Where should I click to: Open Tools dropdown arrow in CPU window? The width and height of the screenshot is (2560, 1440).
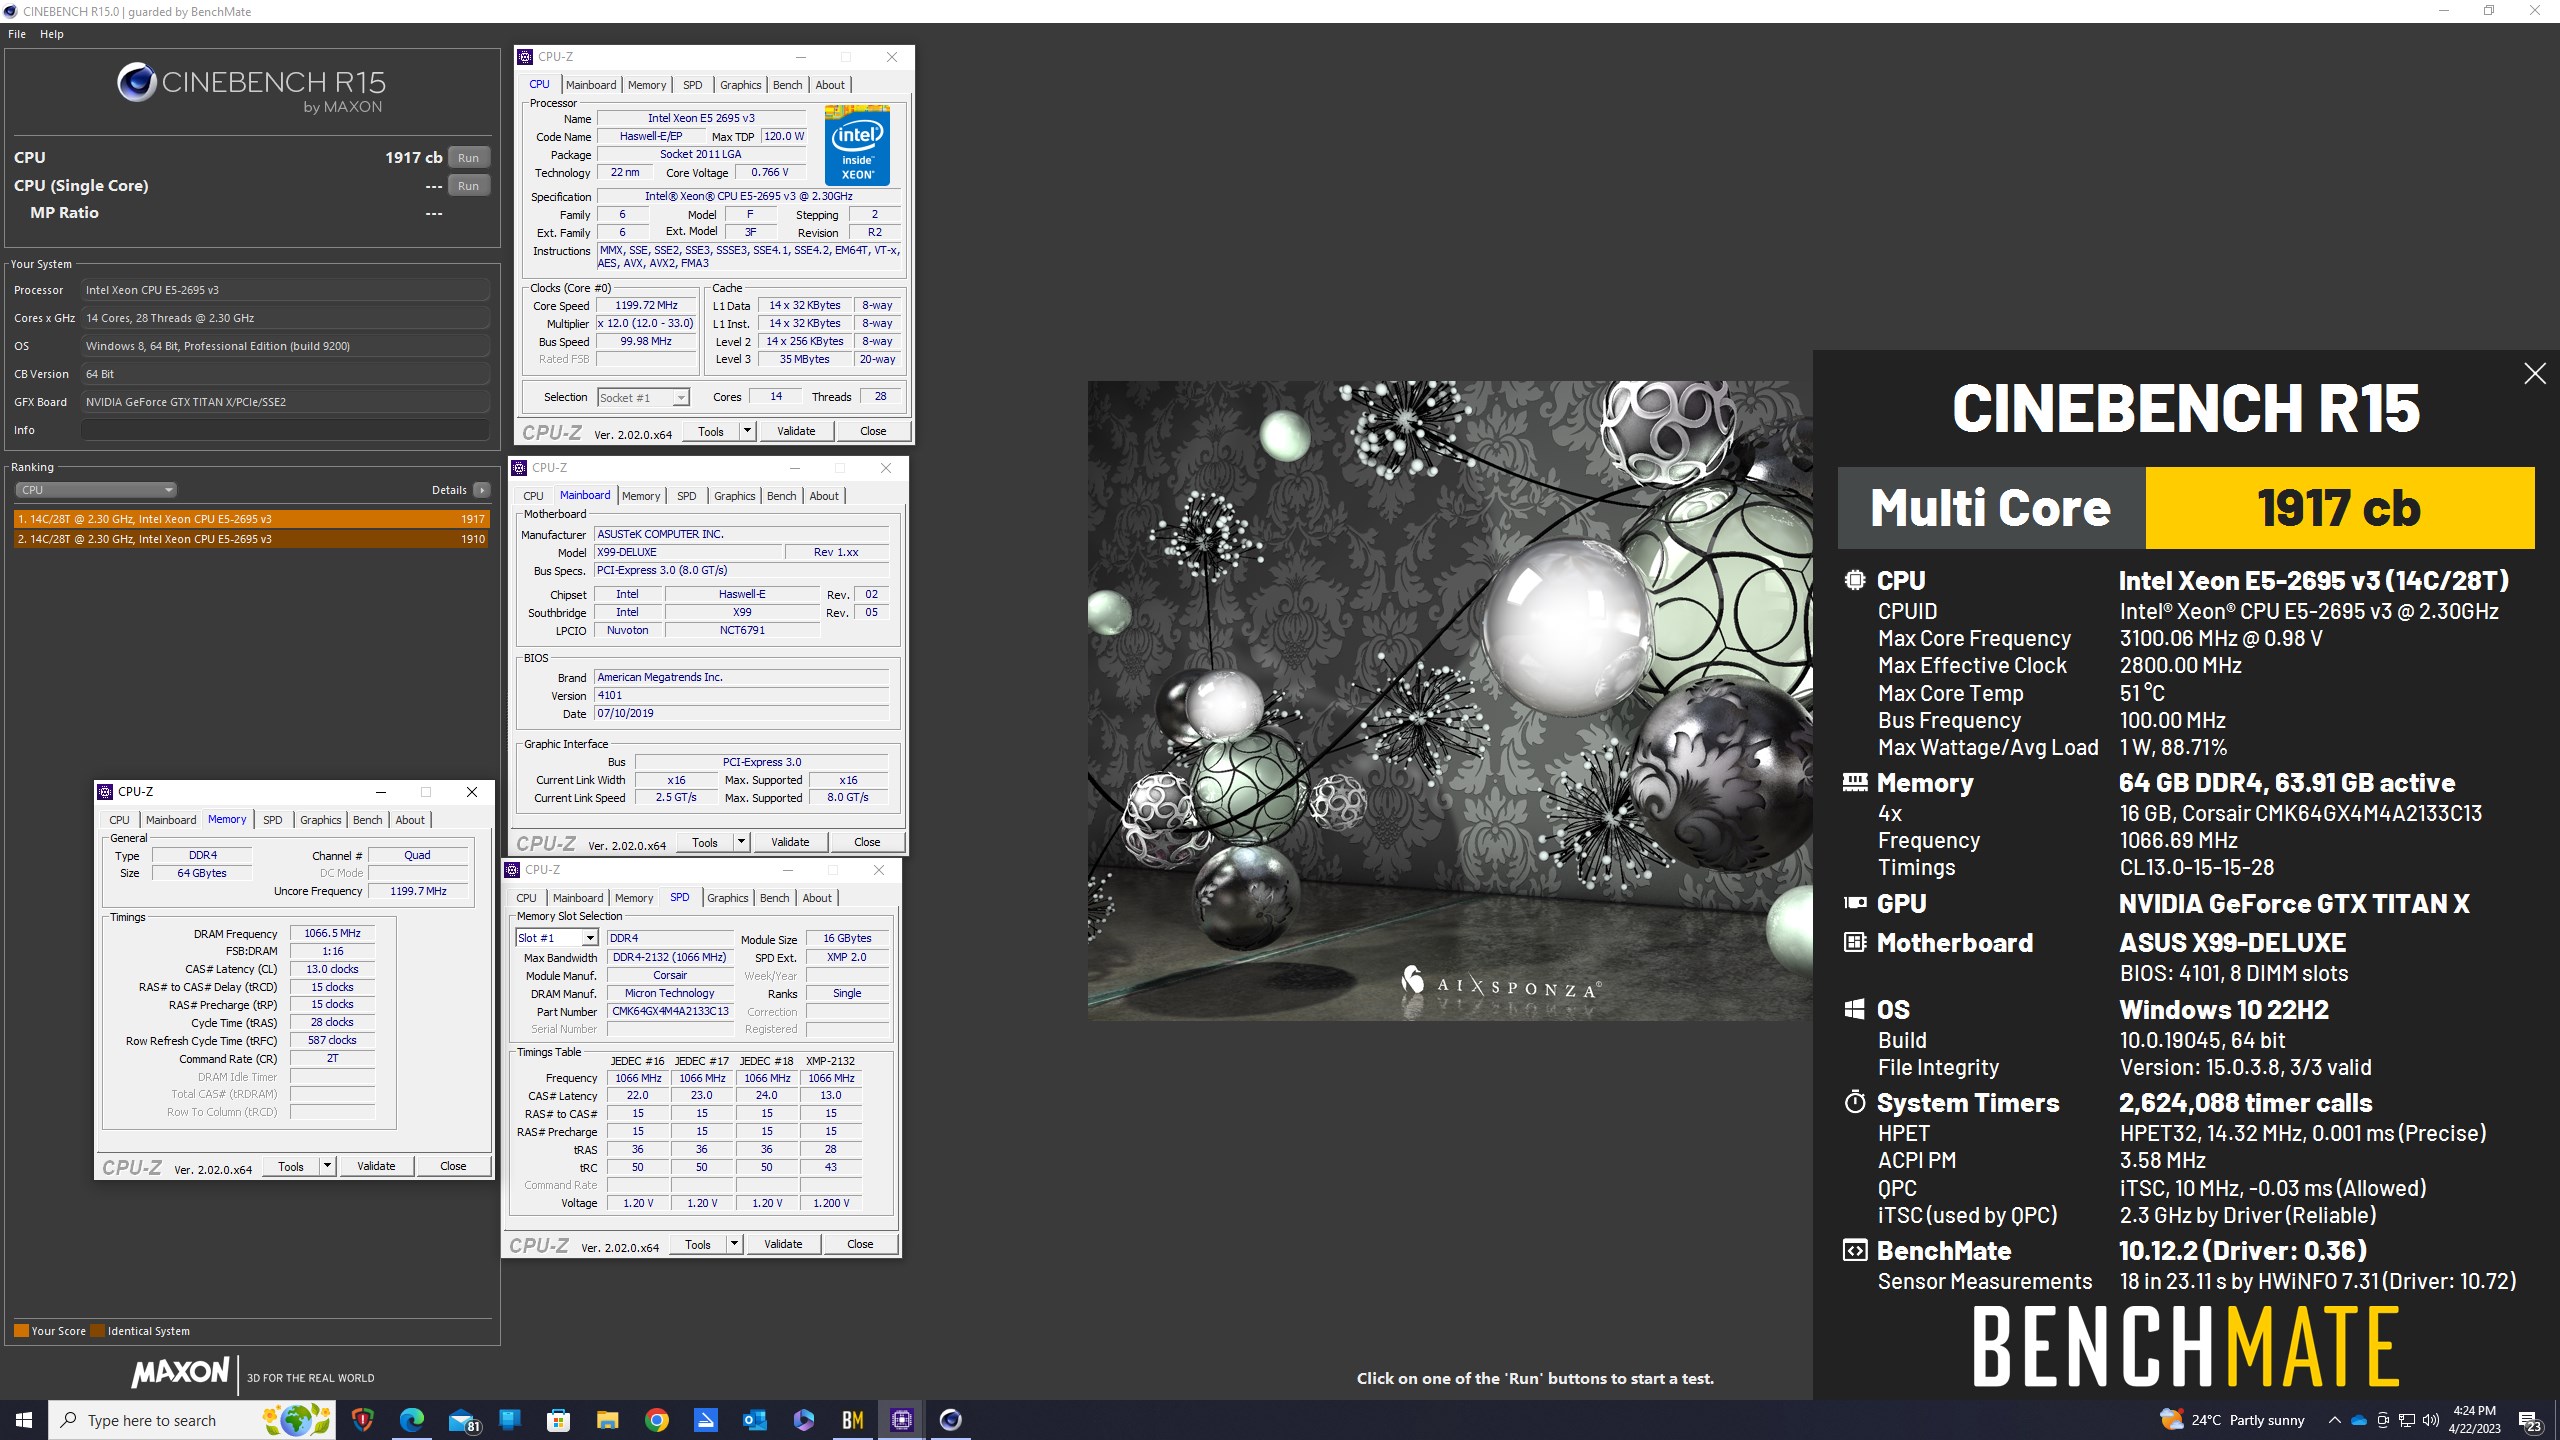pyautogui.click(x=747, y=431)
